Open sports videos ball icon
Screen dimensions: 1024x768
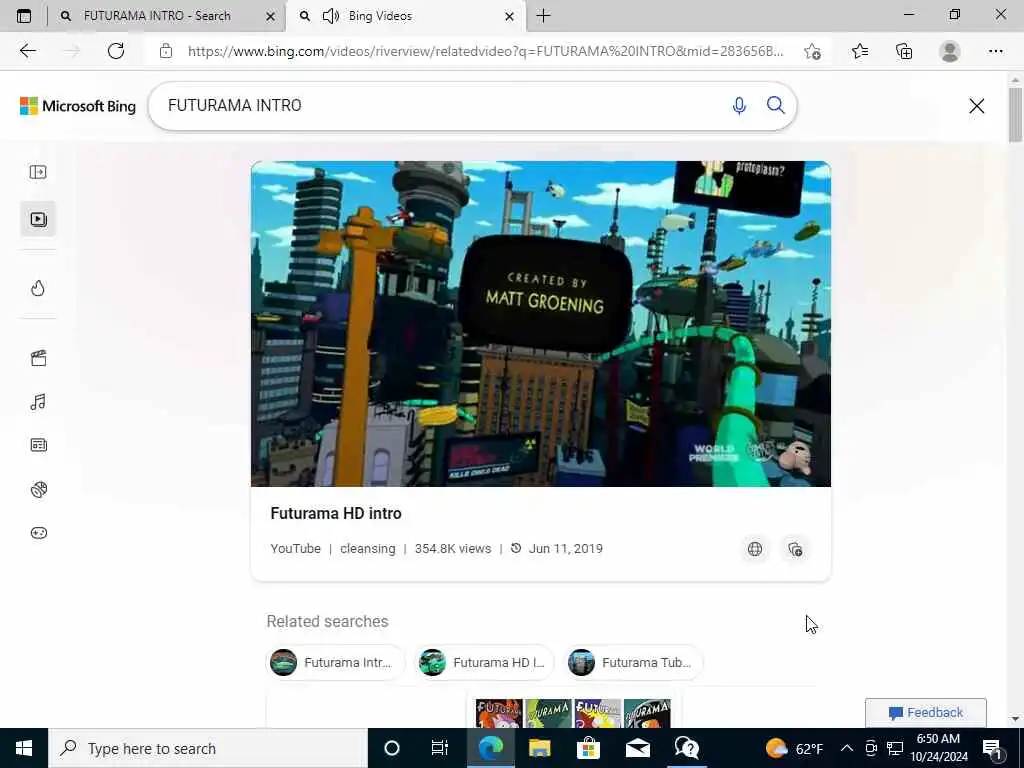point(38,489)
